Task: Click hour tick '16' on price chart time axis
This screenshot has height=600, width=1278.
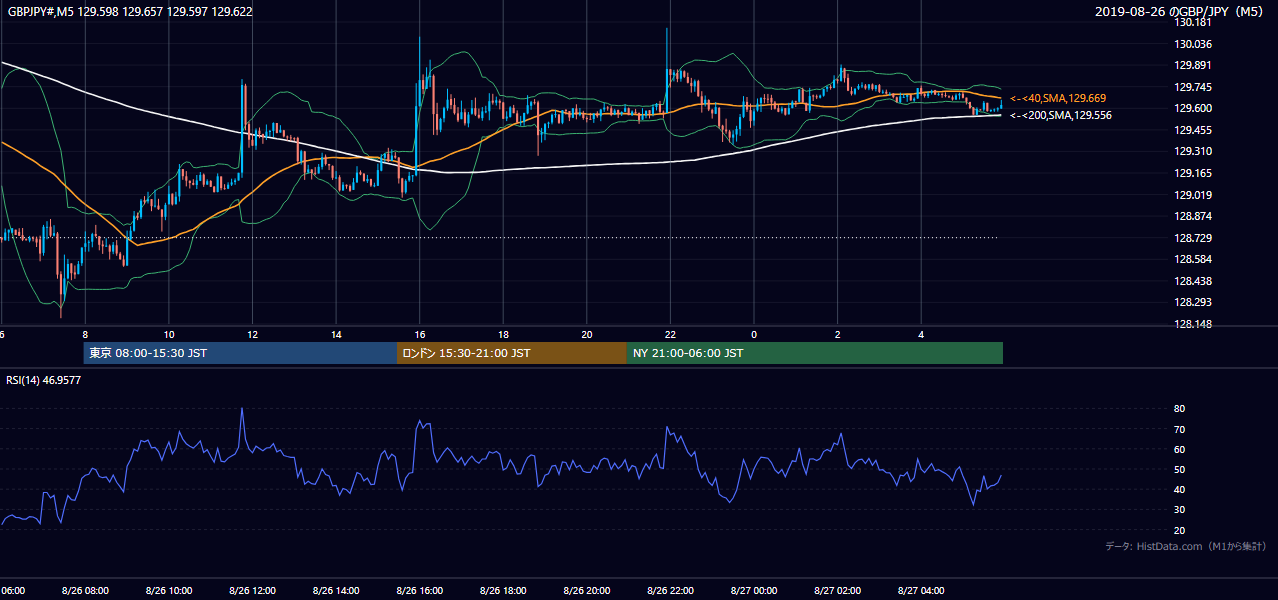Action: pos(420,335)
